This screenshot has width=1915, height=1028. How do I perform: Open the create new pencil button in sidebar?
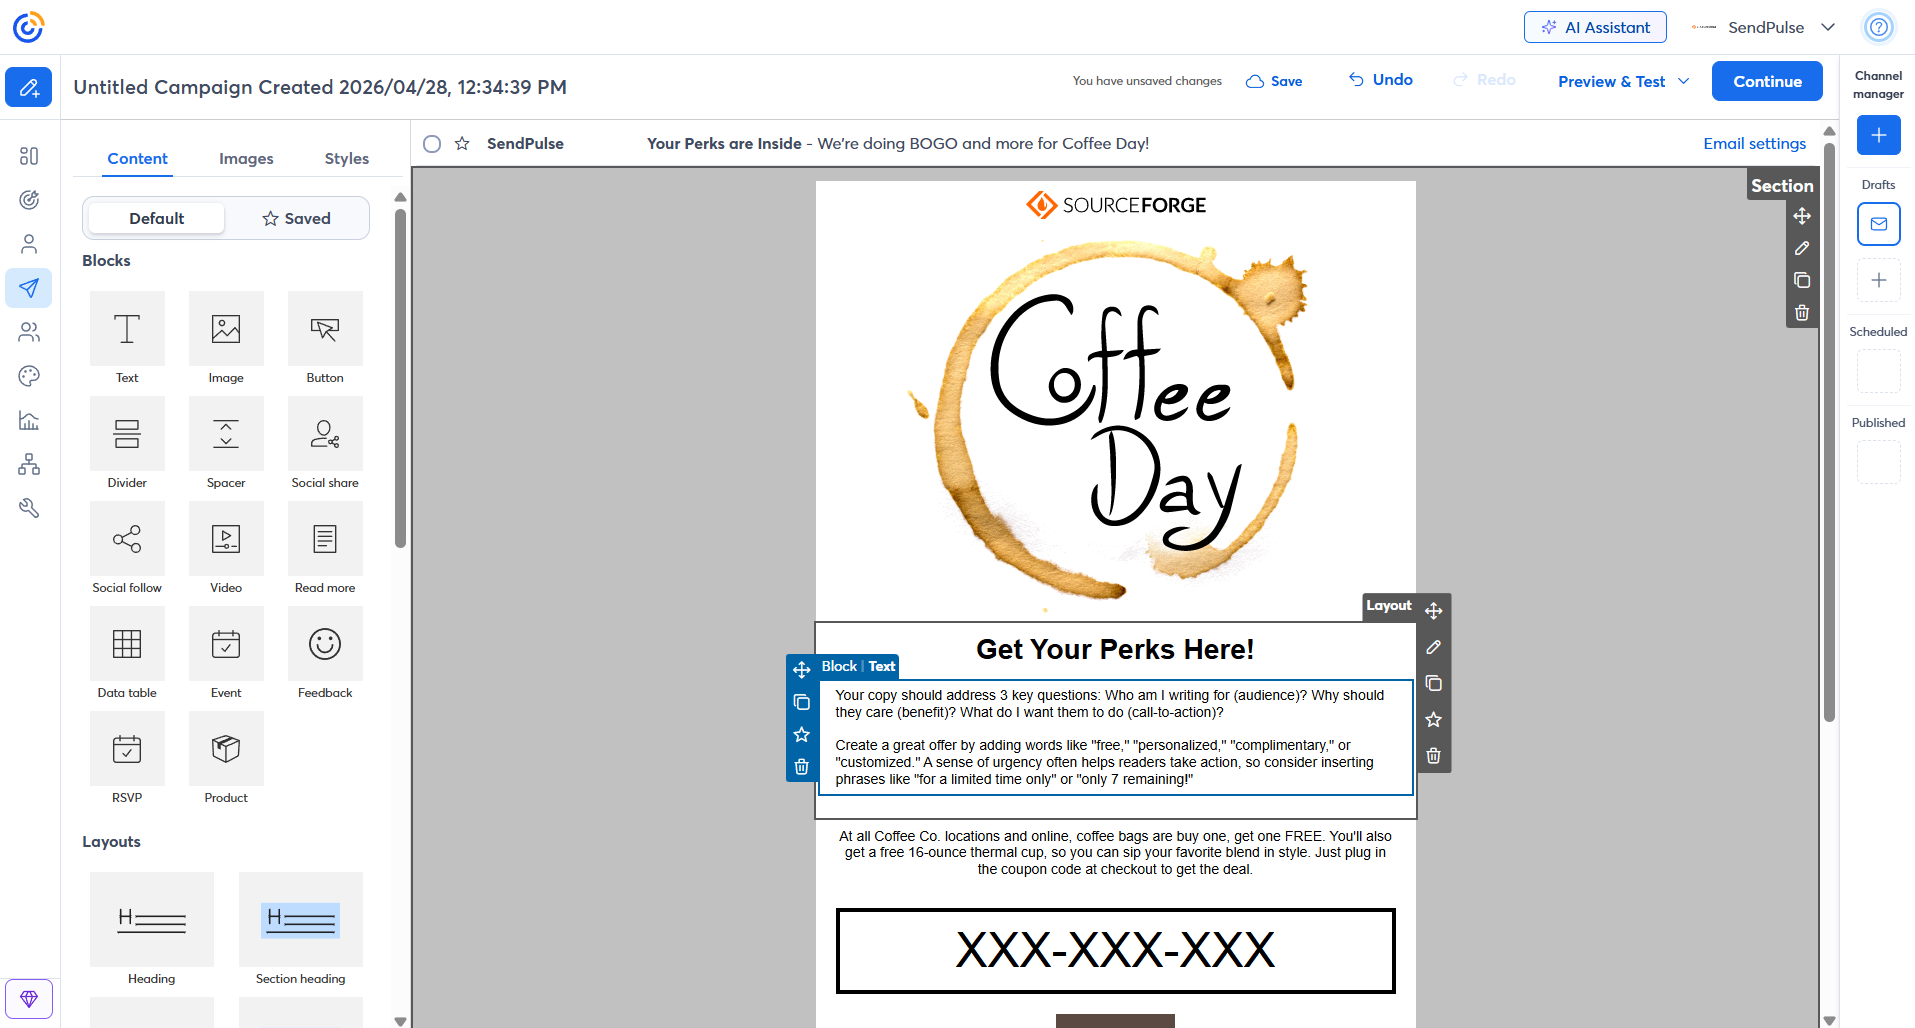[29, 87]
